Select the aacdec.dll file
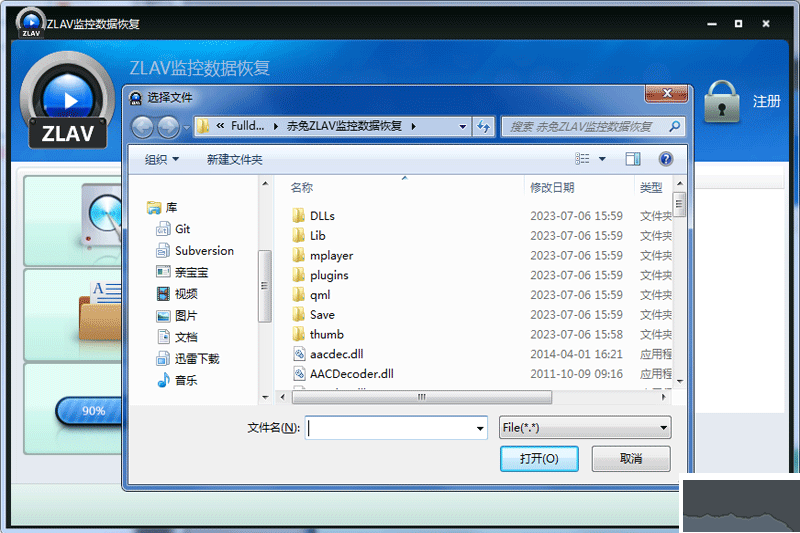800x533 pixels. pos(328,354)
